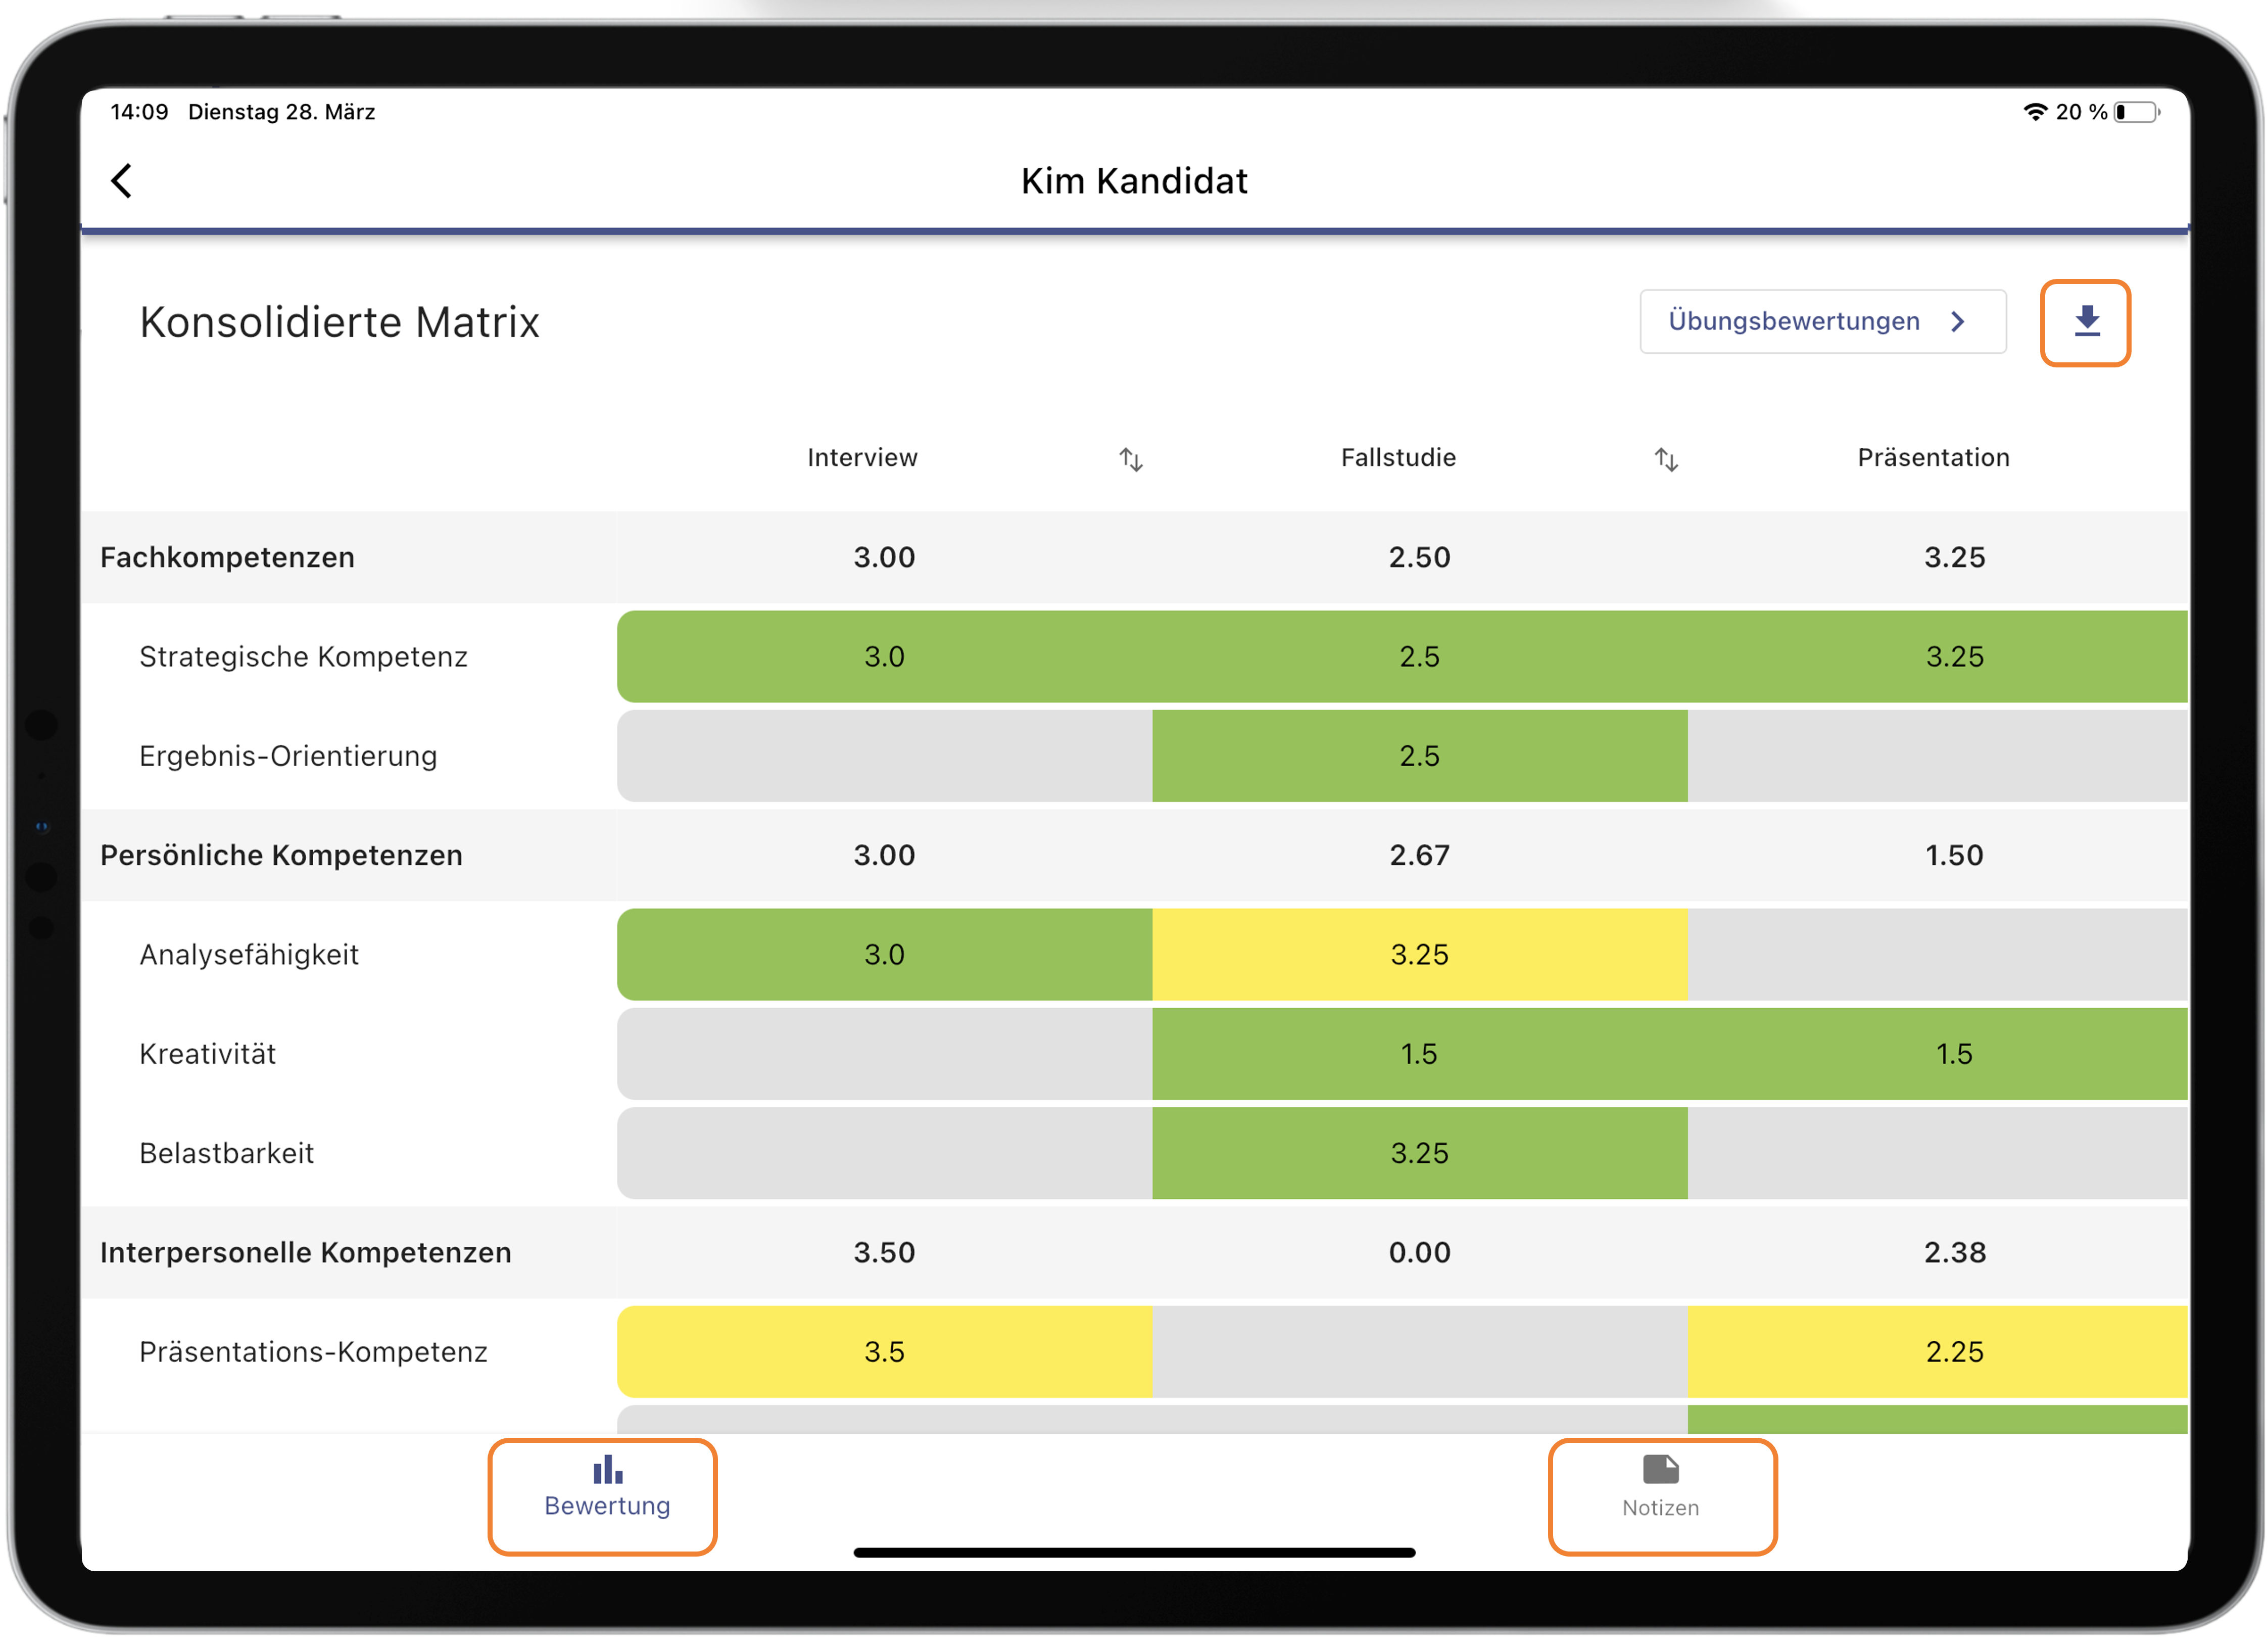Click the Fachkompetenzen category row
The width and height of the screenshot is (2268, 1644).
pos(1134,557)
